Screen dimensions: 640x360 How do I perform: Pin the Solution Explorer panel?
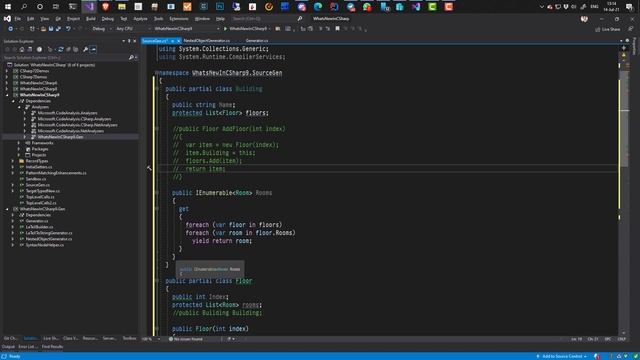pyautogui.click(x=129, y=41)
